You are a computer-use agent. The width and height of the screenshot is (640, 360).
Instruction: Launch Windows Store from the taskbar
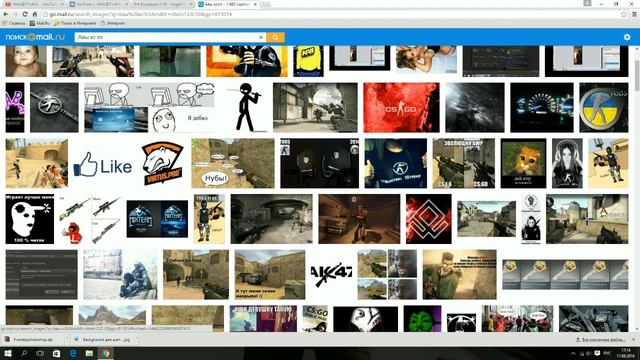(56, 353)
